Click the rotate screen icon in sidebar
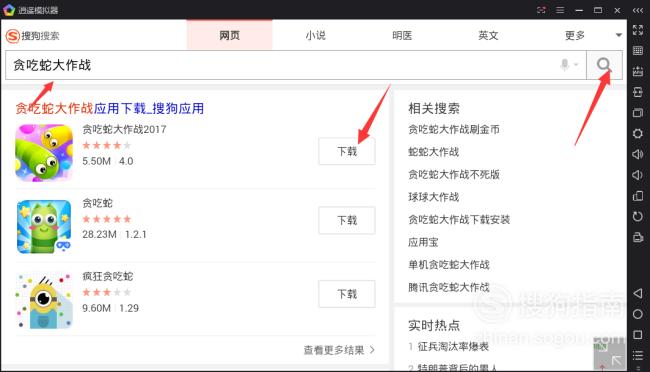The image size is (650, 372). coord(638,216)
